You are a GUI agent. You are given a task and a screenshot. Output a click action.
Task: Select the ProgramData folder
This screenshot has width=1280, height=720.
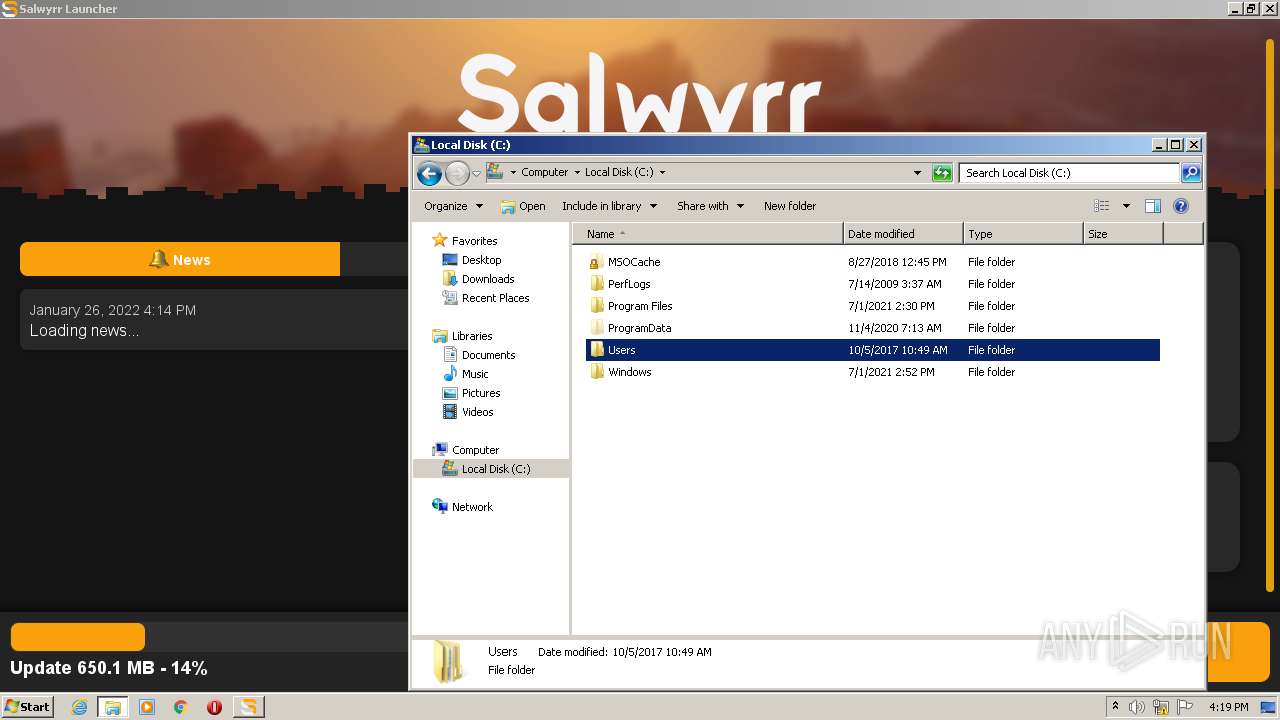click(639, 328)
